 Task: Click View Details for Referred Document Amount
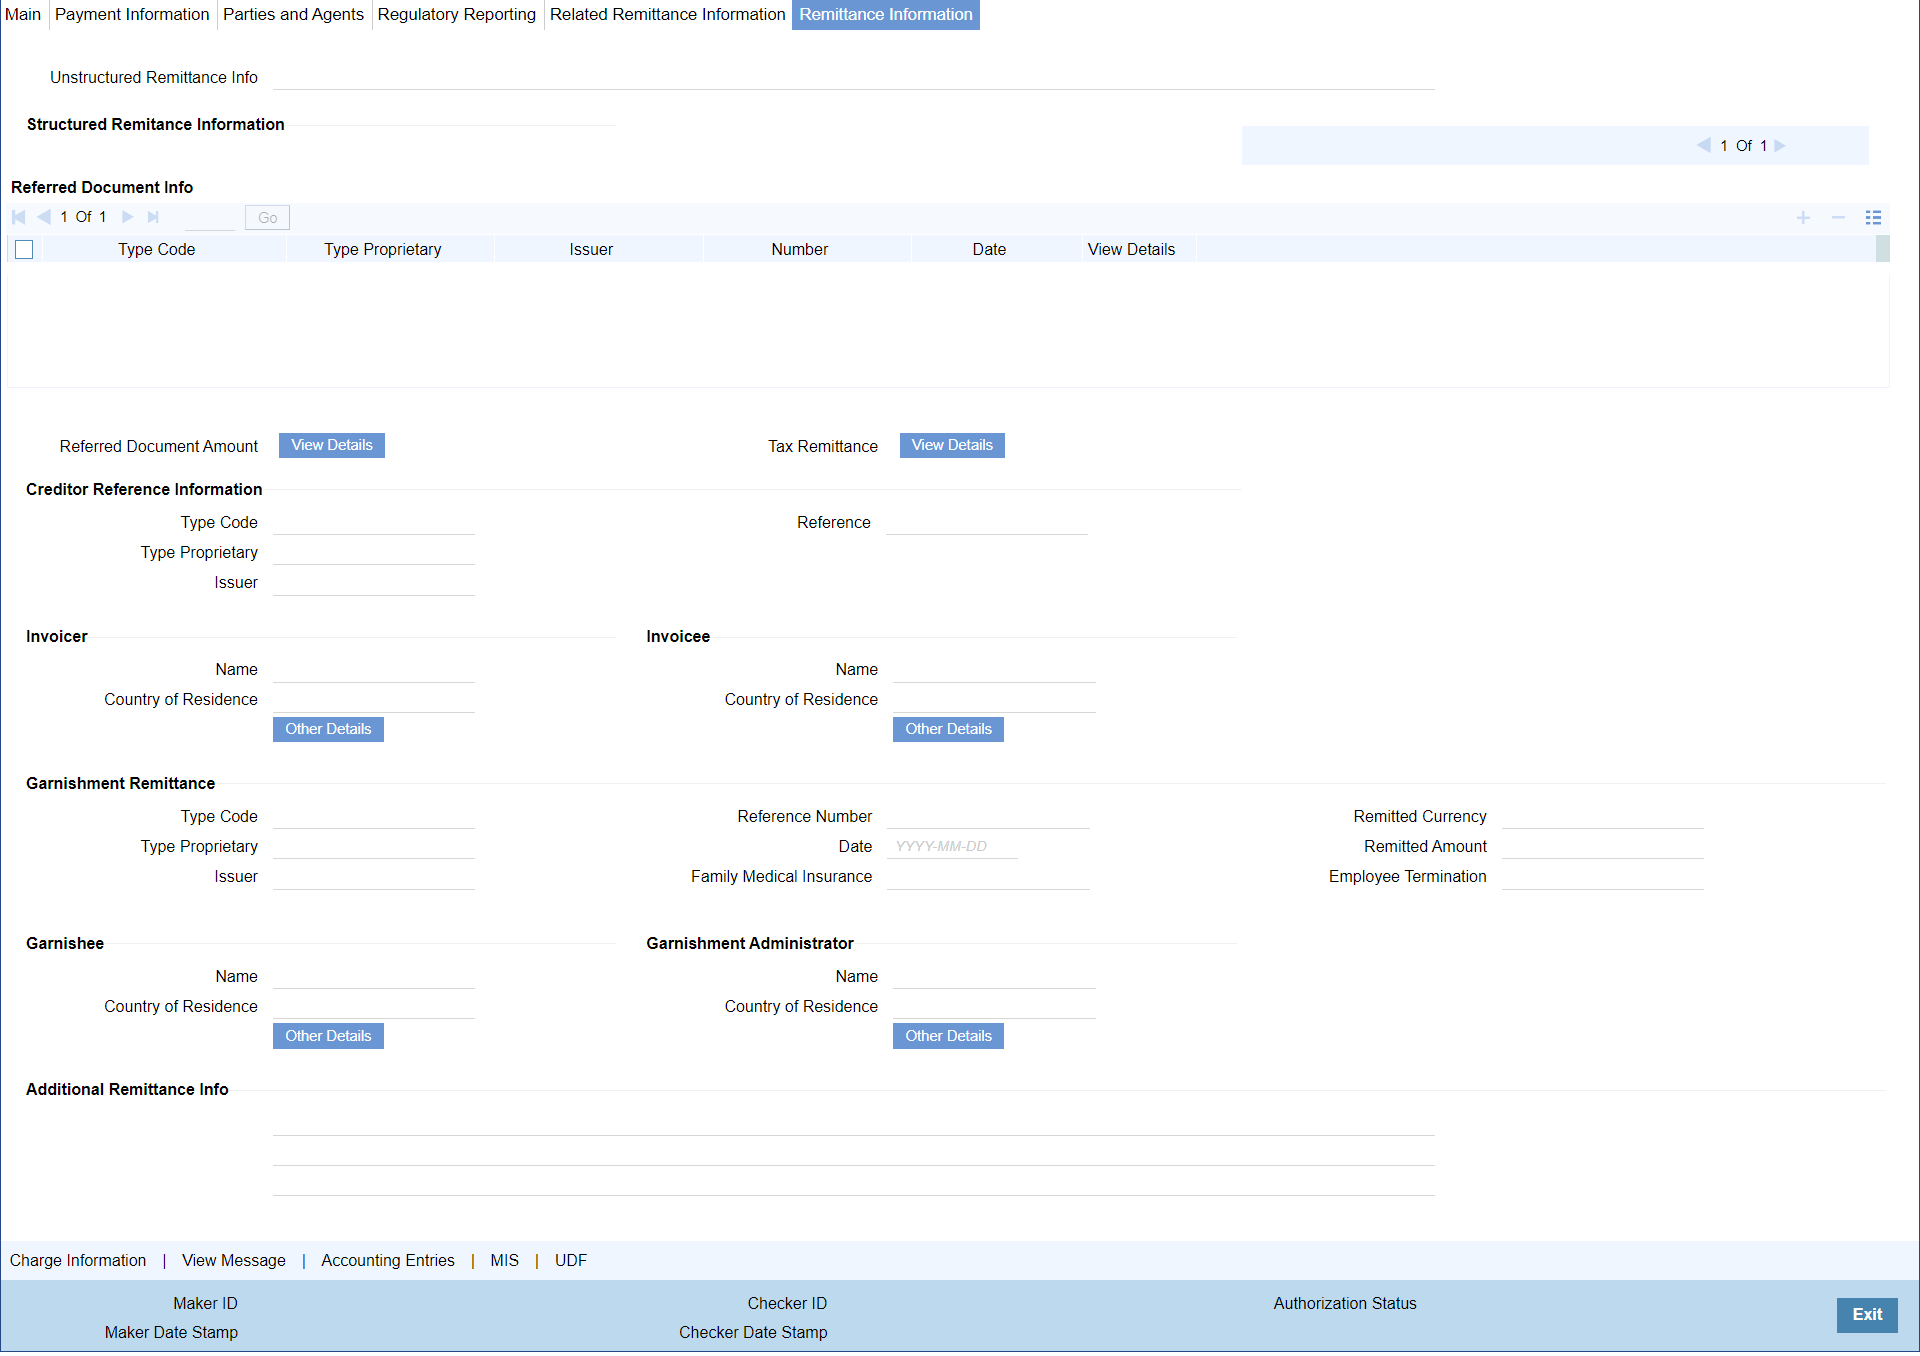(x=331, y=445)
